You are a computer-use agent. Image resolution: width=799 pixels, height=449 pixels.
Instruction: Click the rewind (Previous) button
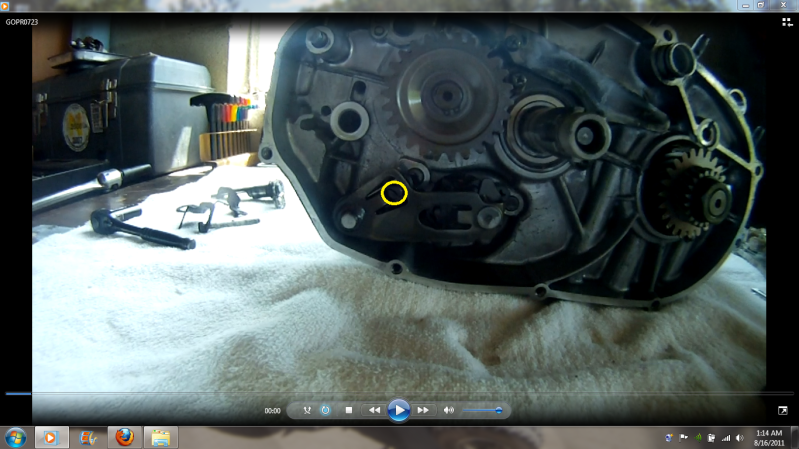(x=375, y=410)
